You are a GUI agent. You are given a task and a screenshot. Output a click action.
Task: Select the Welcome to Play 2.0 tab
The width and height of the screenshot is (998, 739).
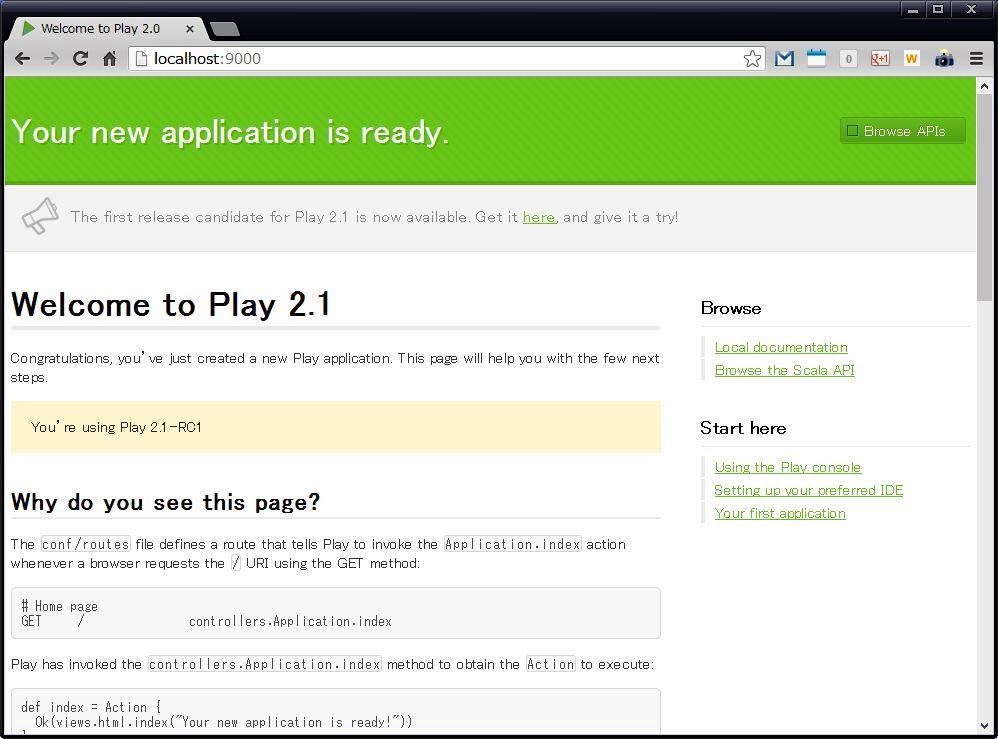pos(100,29)
